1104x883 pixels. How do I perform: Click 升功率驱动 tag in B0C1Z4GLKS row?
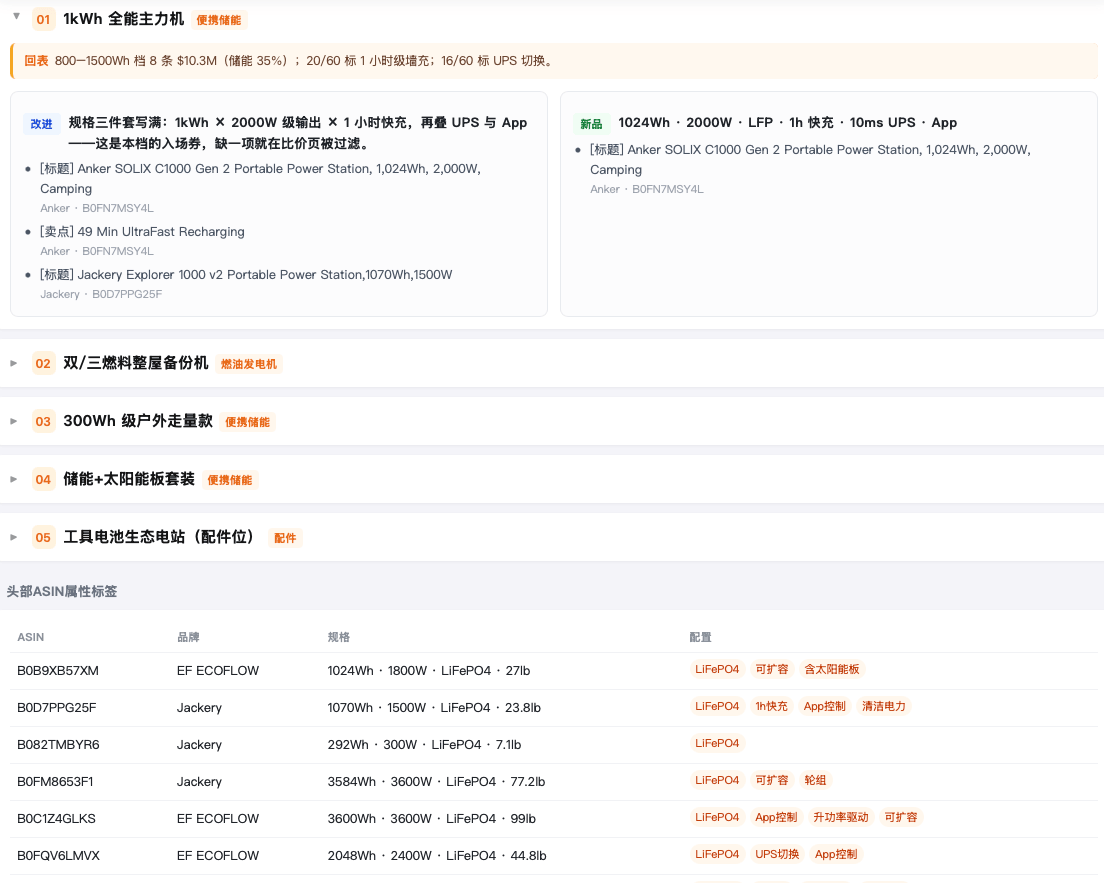pos(841,817)
